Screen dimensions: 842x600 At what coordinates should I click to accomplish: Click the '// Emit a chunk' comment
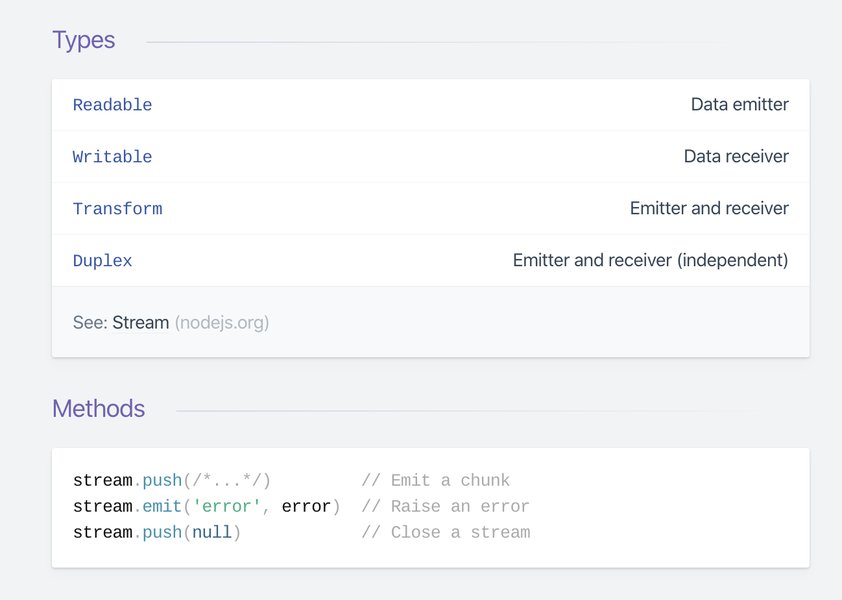[x=435, y=480]
